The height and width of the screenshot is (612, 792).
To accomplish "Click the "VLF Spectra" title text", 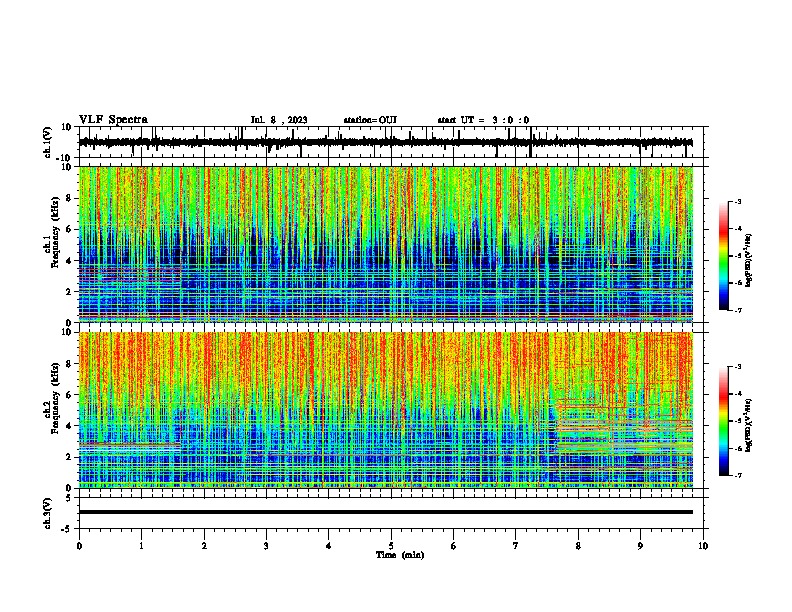I will pos(113,120).
